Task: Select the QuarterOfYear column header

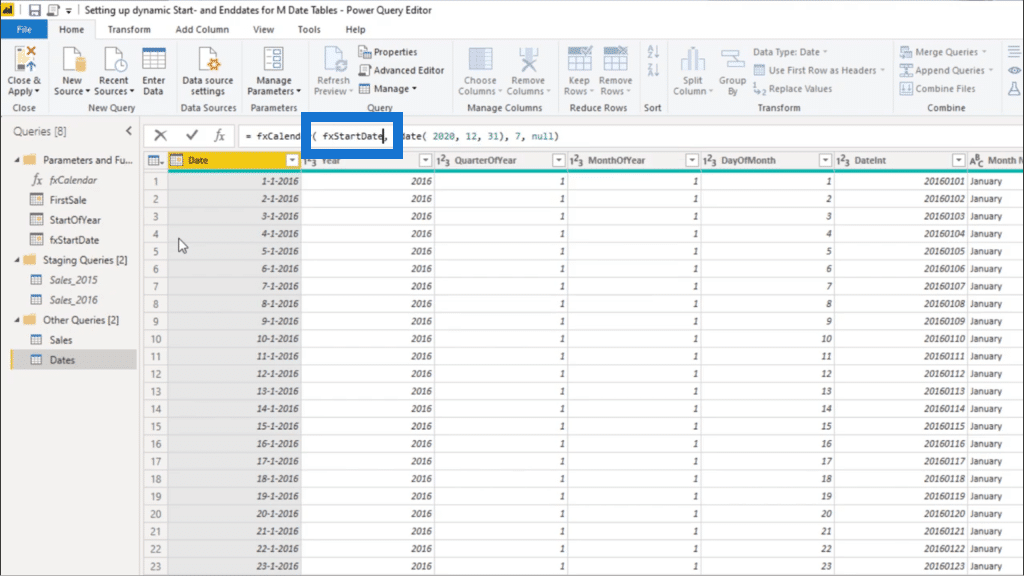Action: click(500, 160)
